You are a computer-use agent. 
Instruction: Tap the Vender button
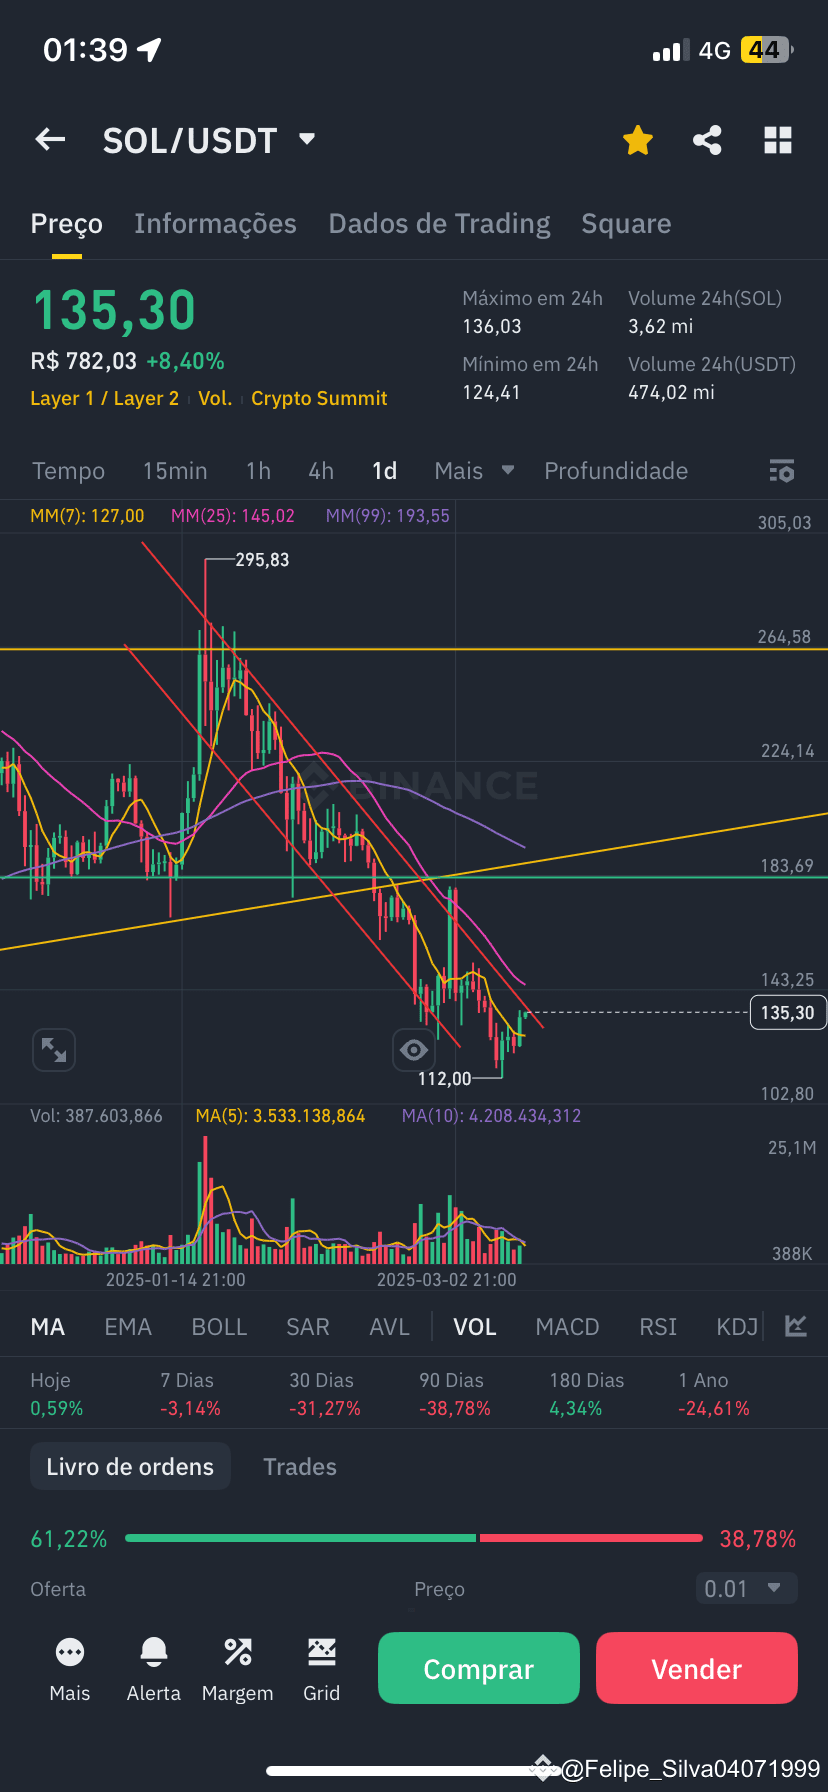click(x=697, y=1668)
